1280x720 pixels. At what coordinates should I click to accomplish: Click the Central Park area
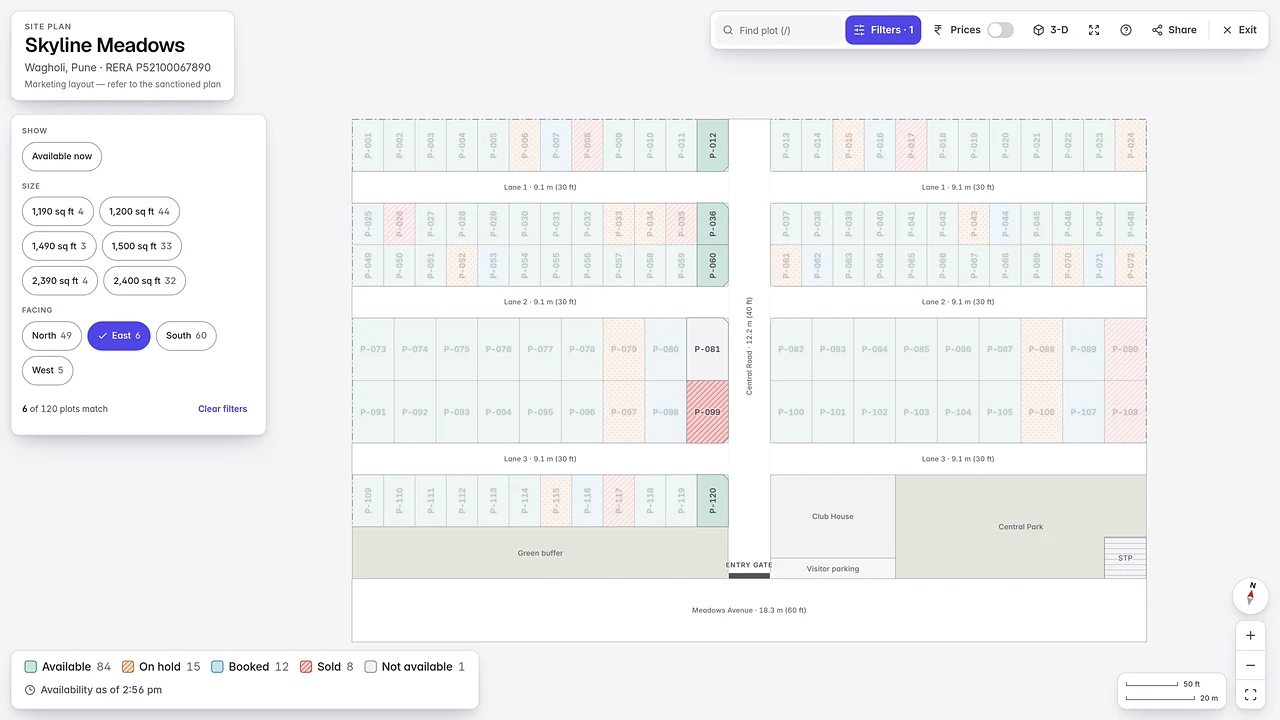pyautogui.click(x=1020, y=527)
